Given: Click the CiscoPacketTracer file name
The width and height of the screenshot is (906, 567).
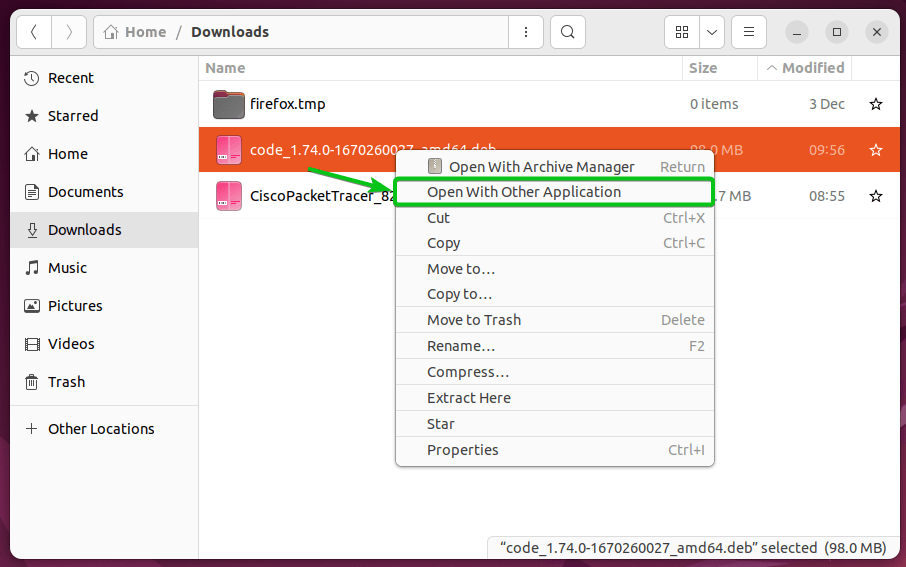Looking at the screenshot, I should [x=321, y=196].
